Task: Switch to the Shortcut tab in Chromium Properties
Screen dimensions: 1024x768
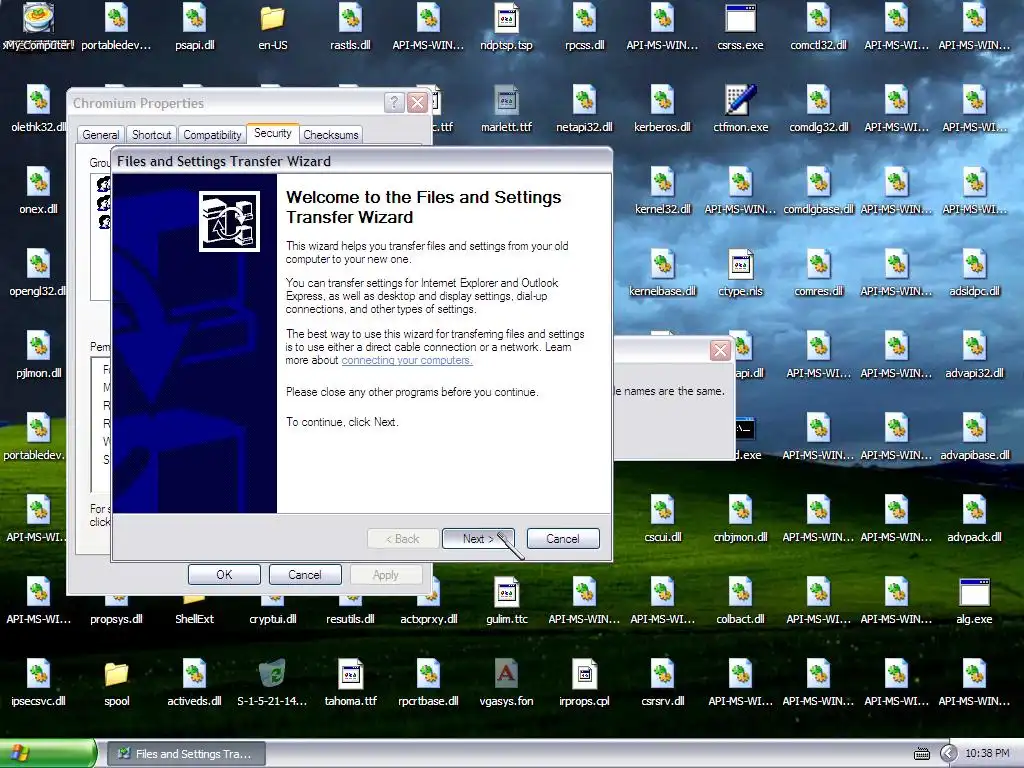Action: tap(151, 135)
